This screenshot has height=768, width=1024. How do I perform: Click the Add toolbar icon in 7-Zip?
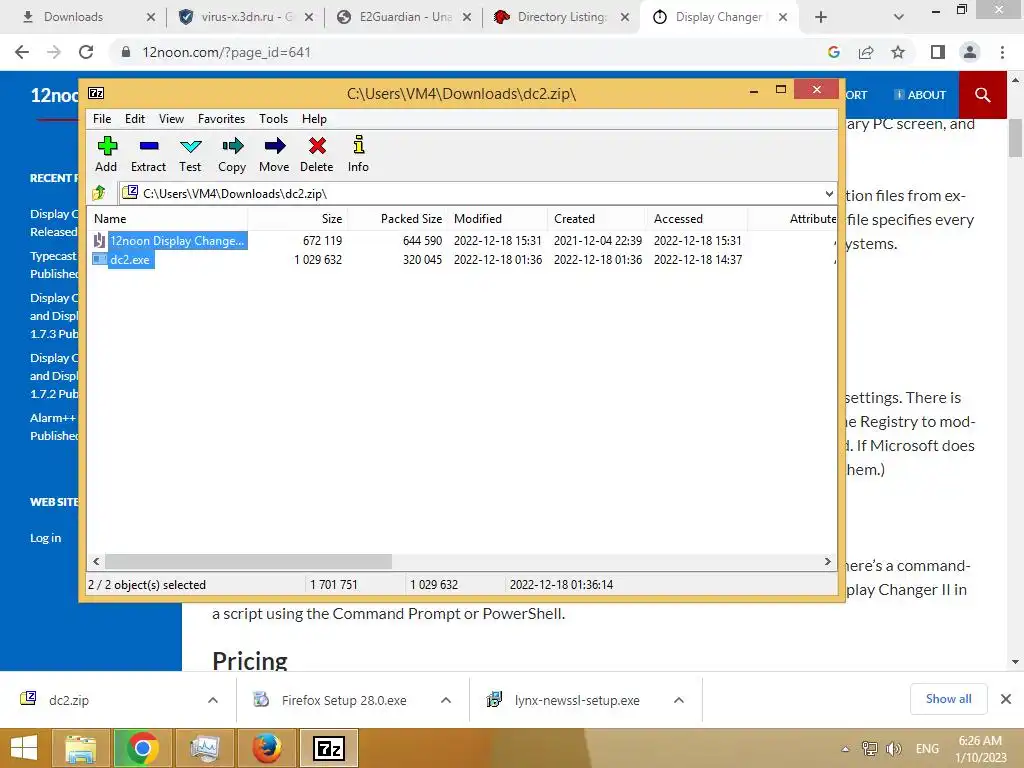(x=106, y=154)
